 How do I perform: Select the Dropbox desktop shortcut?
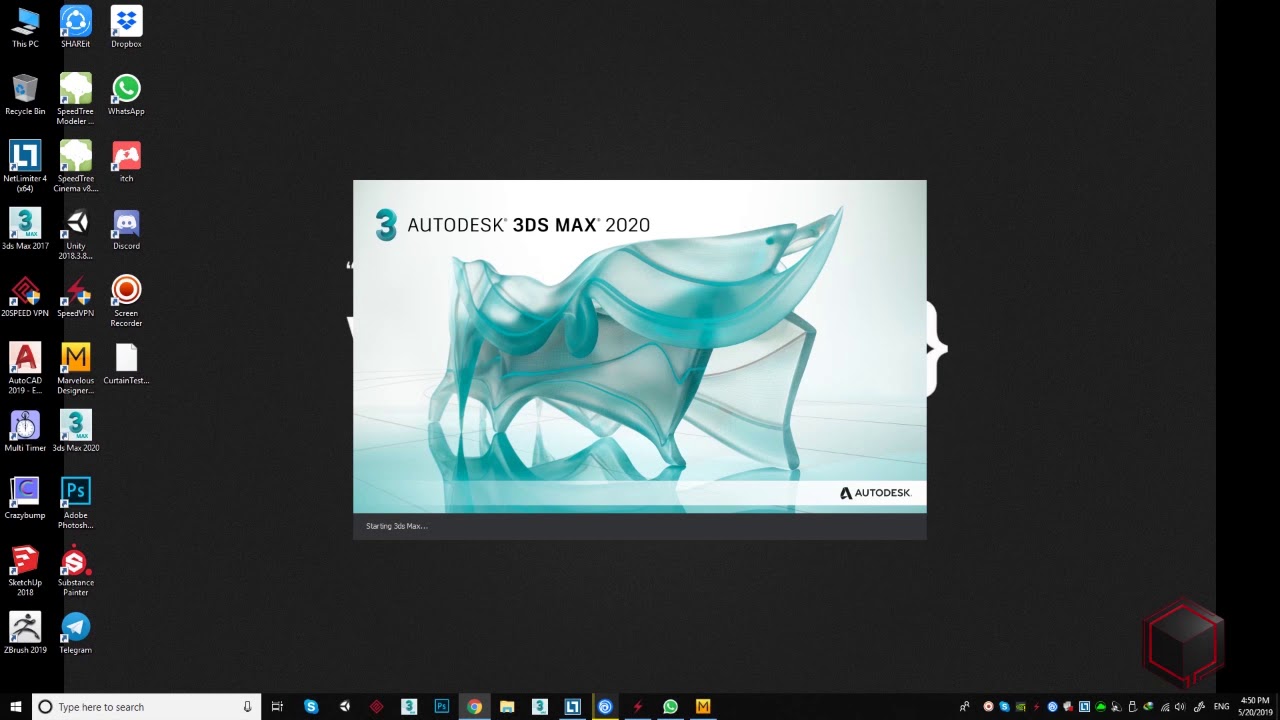pyautogui.click(x=126, y=27)
